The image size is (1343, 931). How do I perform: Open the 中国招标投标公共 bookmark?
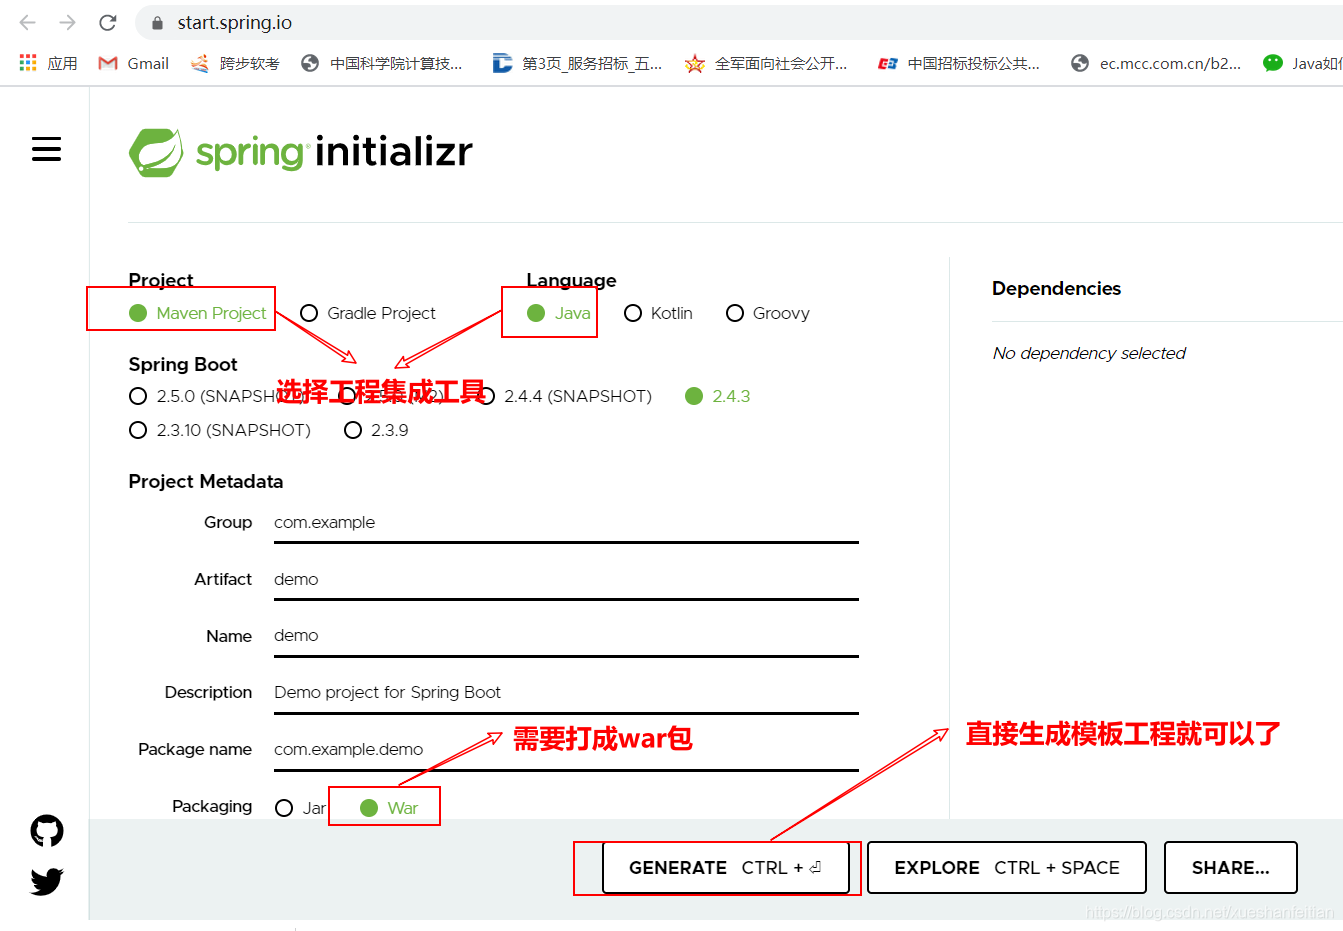(x=958, y=63)
